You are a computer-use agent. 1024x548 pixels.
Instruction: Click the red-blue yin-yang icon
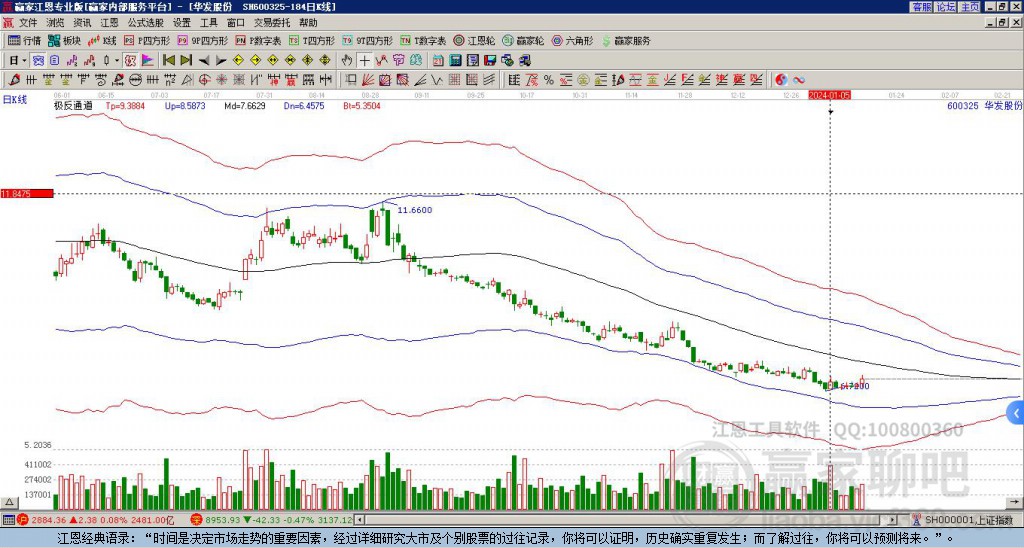pos(781,80)
